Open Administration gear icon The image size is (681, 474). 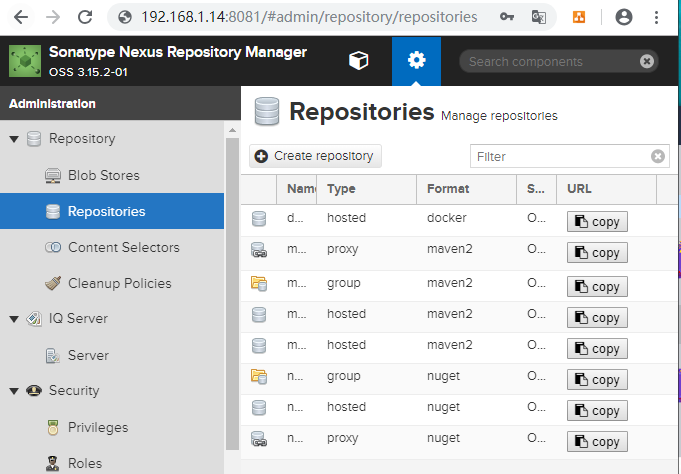click(416, 61)
